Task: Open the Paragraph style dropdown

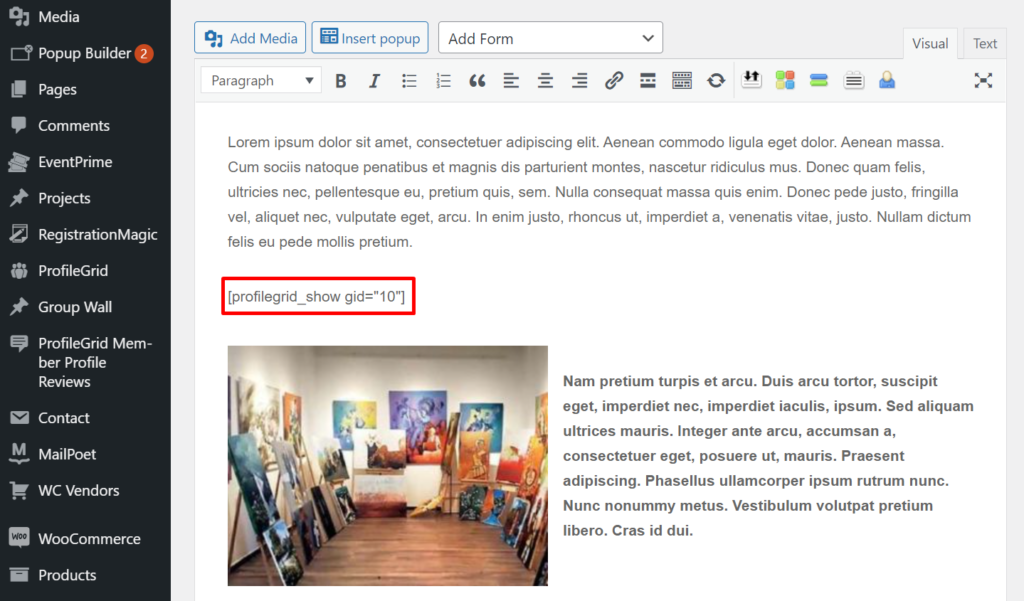Action: (x=260, y=80)
